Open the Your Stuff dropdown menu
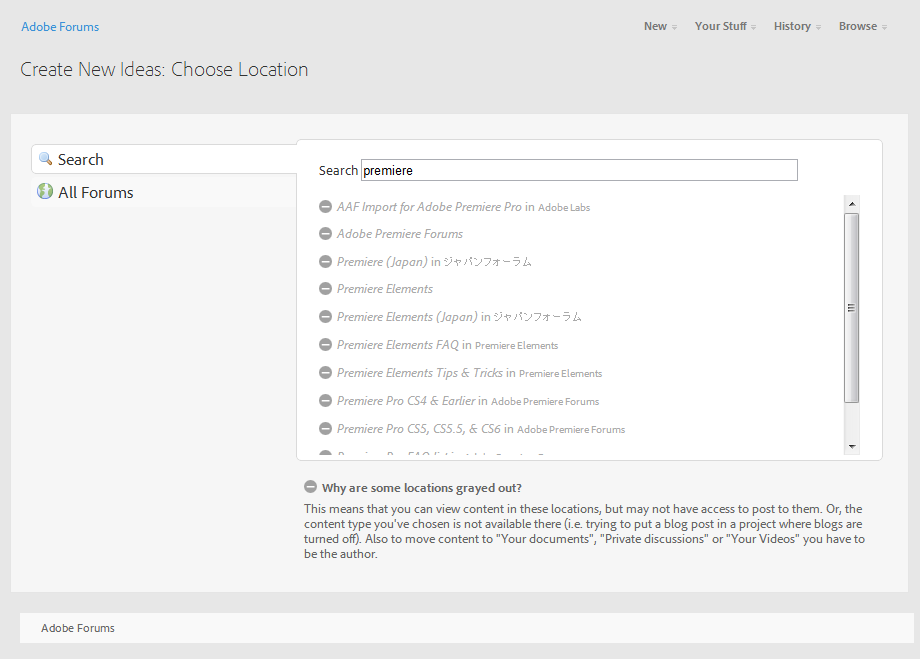Image resolution: width=920 pixels, height=659 pixels. click(x=725, y=26)
